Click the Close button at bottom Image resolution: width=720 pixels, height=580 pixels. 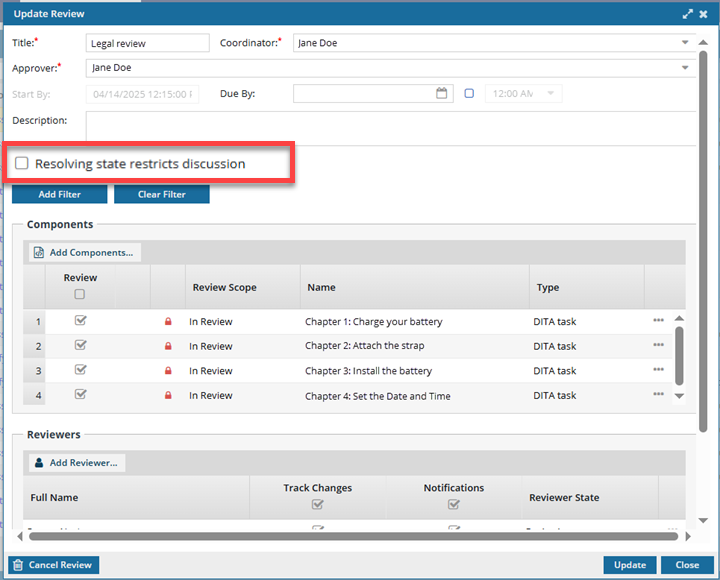click(x=687, y=565)
